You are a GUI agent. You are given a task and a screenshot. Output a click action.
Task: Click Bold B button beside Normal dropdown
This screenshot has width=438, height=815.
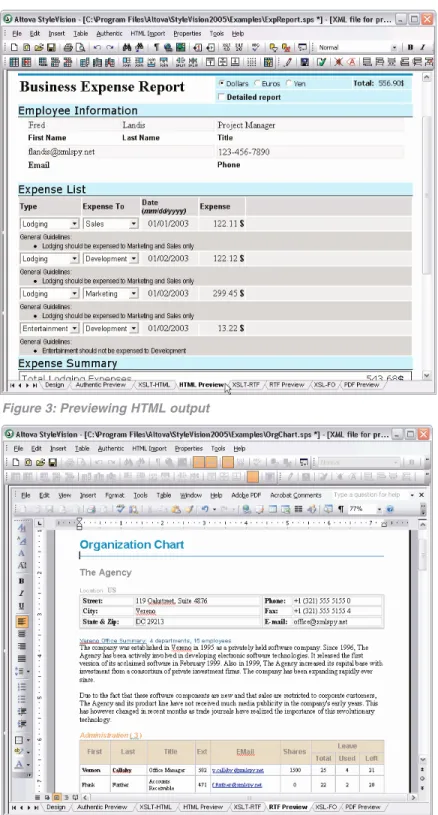click(410, 47)
